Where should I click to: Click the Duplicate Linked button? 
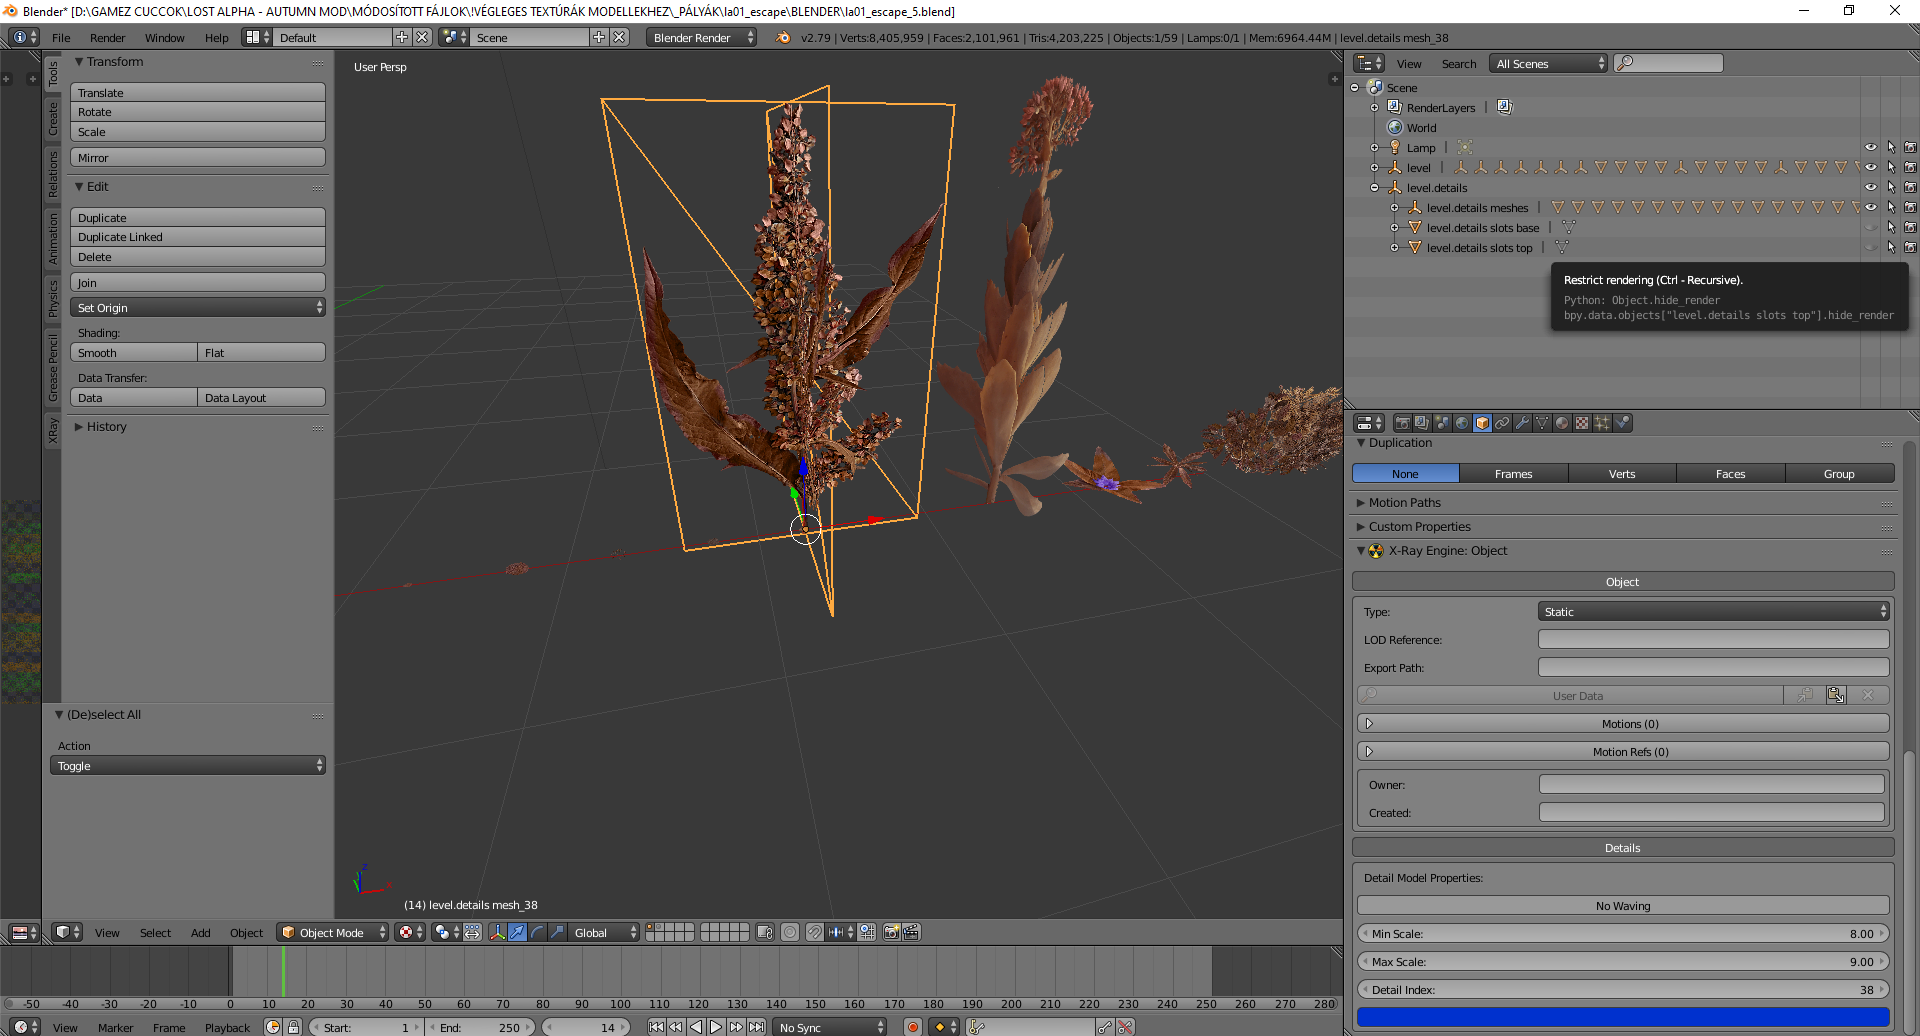[x=197, y=237]
